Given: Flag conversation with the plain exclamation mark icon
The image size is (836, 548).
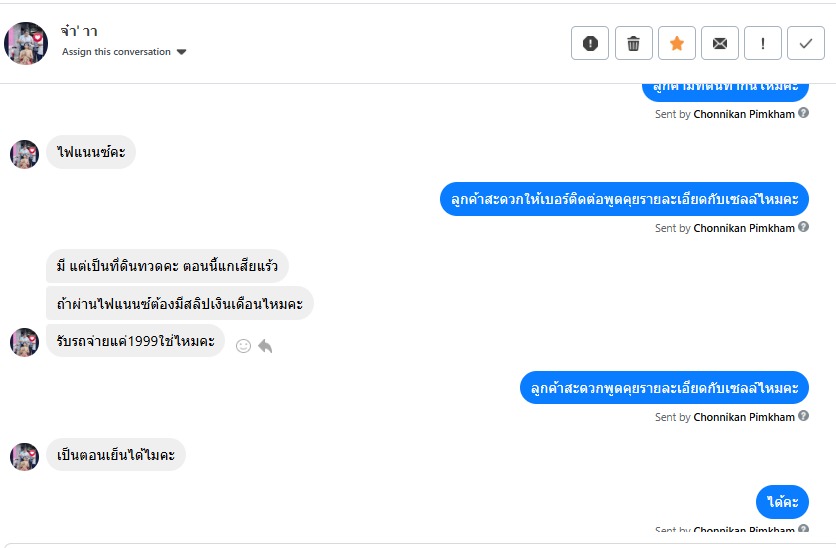Looking at the screenshot, I should click(763, 43).
